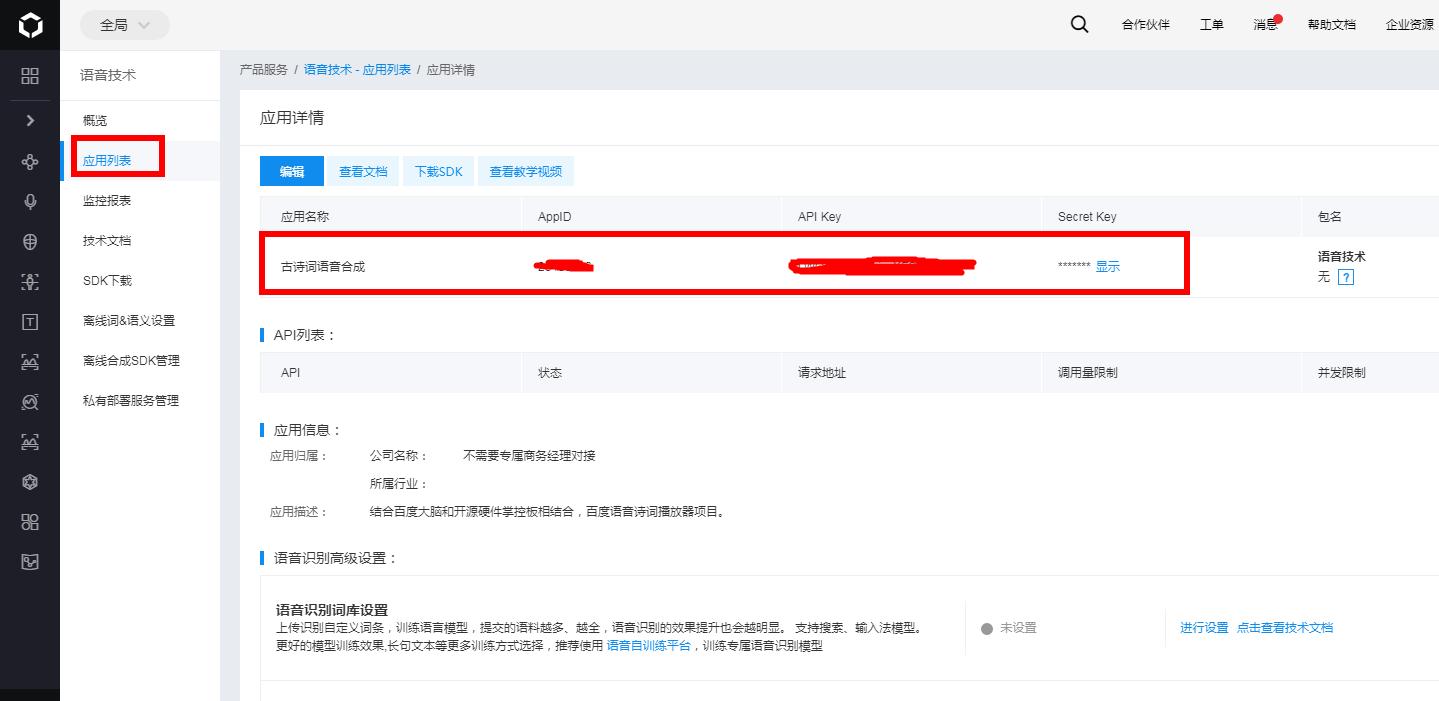Screen dimensions: 1439x701
Task: Select the microphone speech service icon
Action: 30,201
